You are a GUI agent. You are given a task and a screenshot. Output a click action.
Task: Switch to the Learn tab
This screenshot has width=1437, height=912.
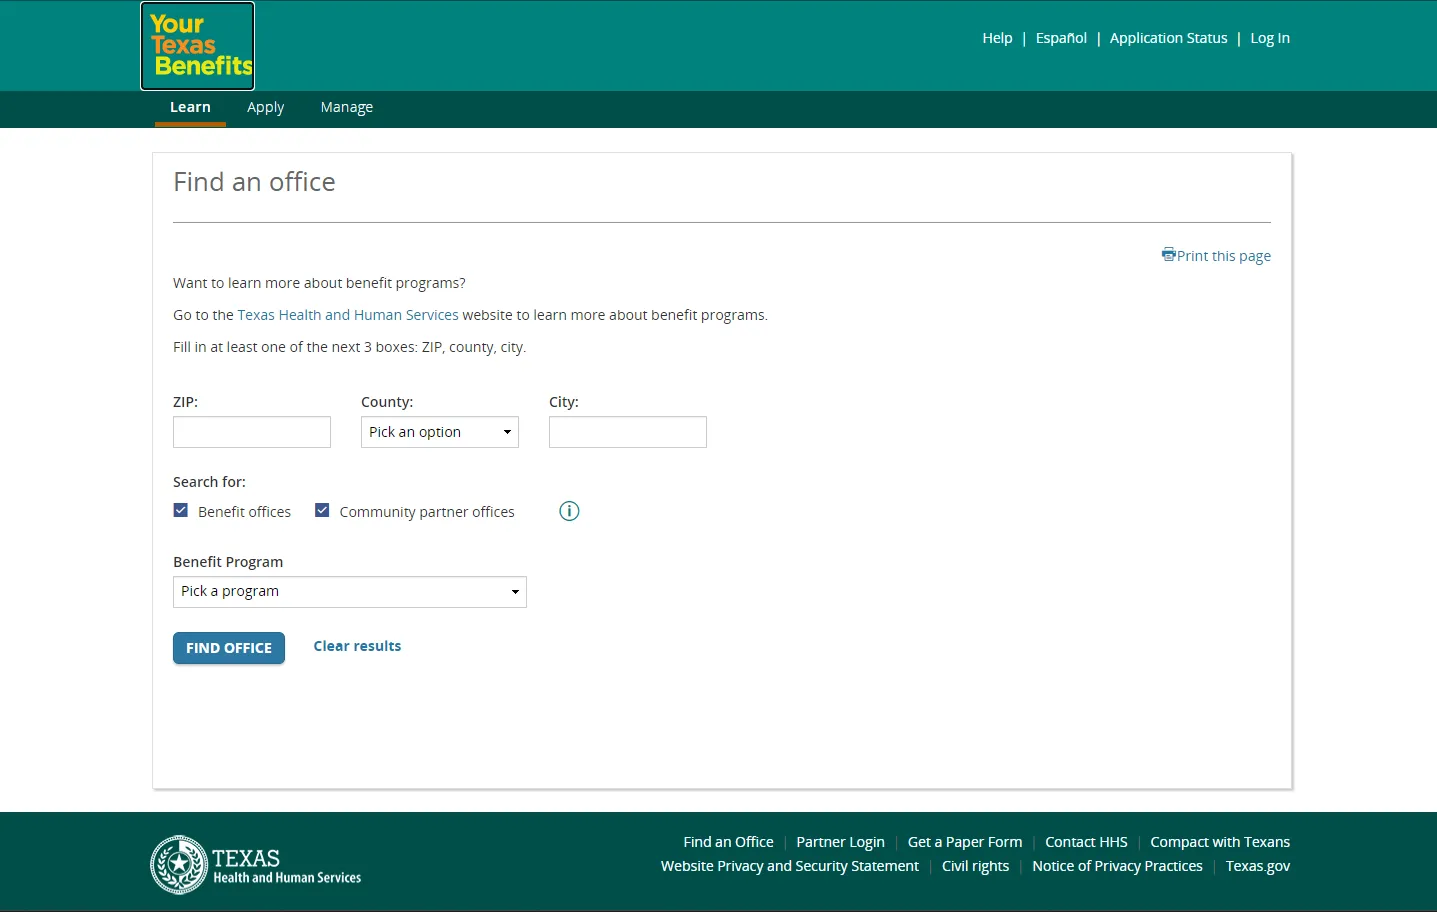point(190,108)
